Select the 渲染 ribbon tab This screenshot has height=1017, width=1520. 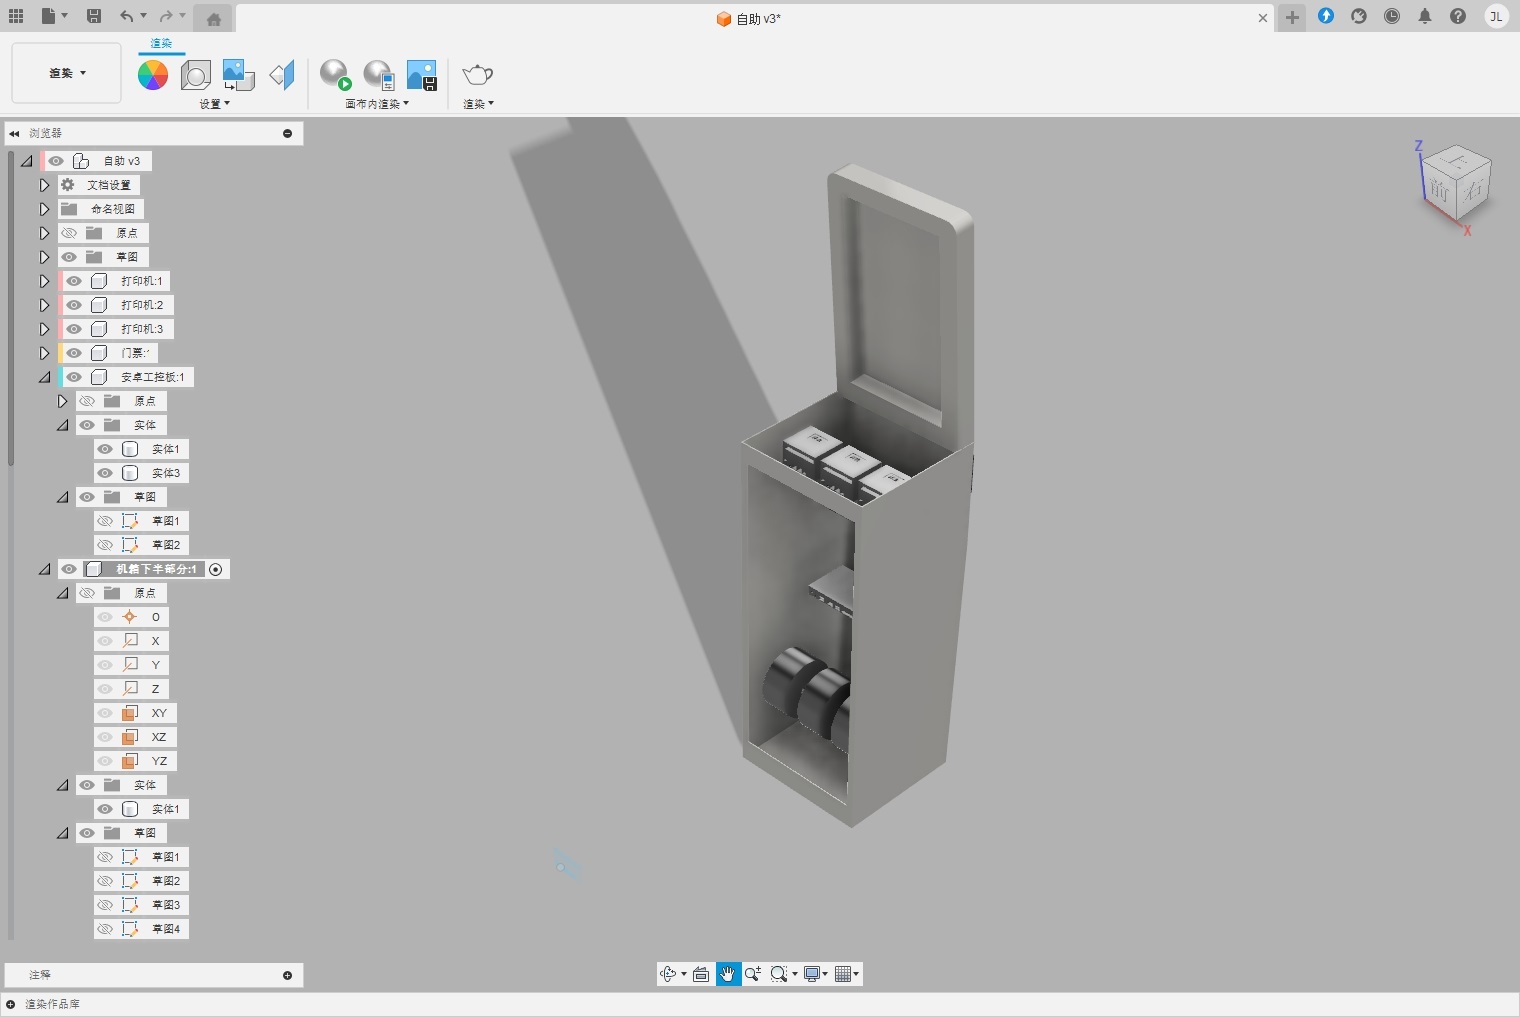point(161,43)
